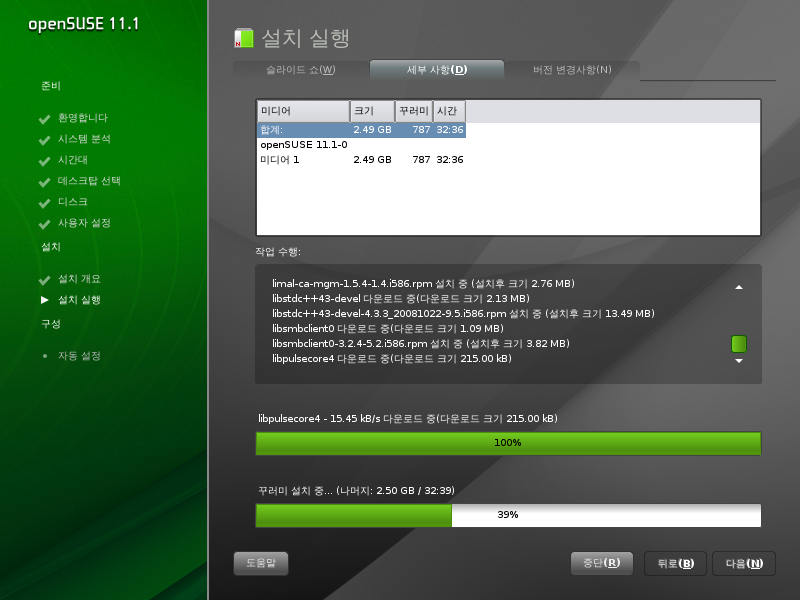Click the 뒤로(B) back button
Viewport: 800px width, 600px height.
click(x=675, y=563)
